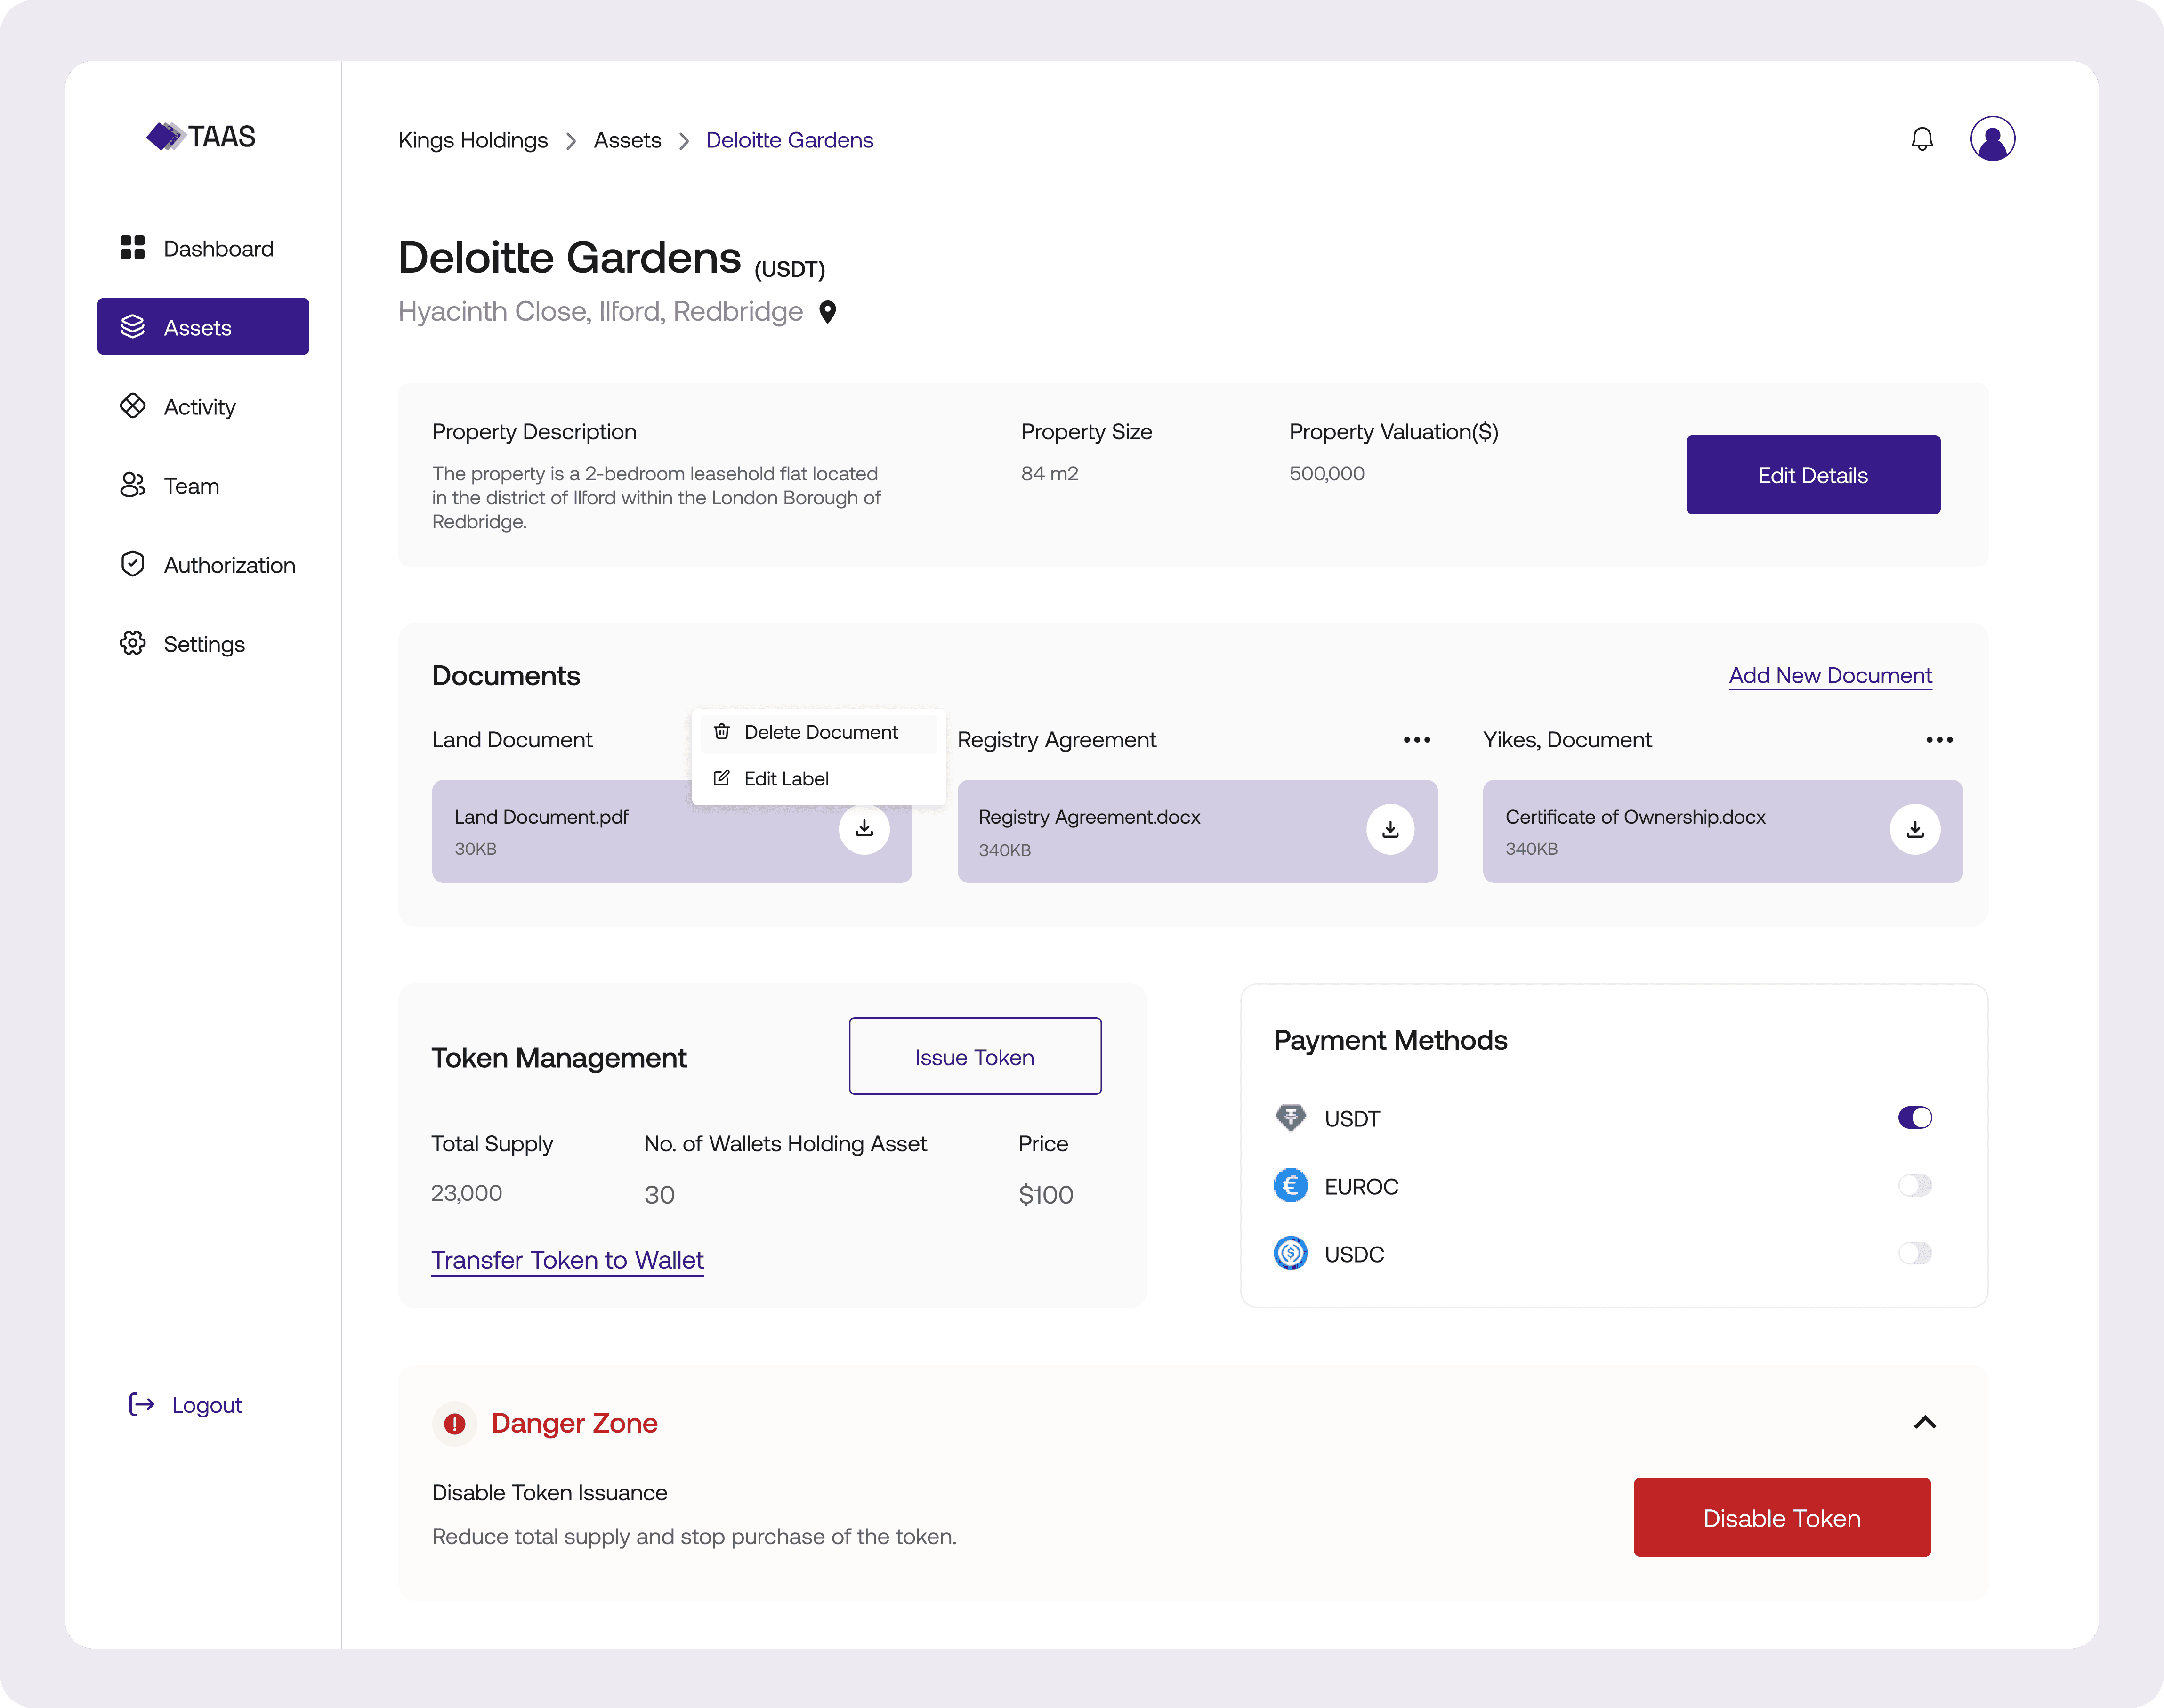Enable EUROC payment method
The image size is (2164, 1708).
(x=1914, y=1186)
